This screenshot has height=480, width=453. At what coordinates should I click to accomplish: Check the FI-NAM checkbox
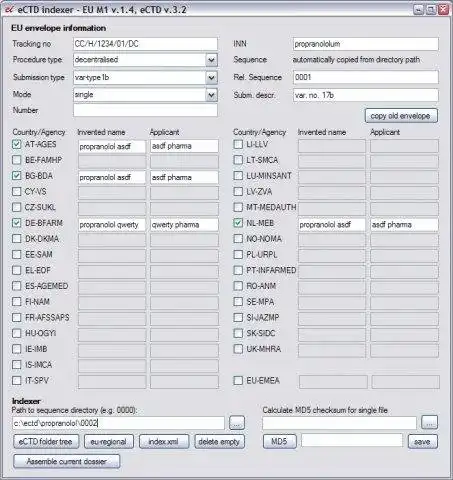click(17, 302)
